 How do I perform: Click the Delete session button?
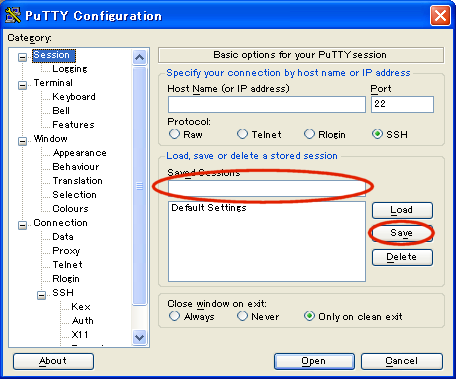pos(402,257)
